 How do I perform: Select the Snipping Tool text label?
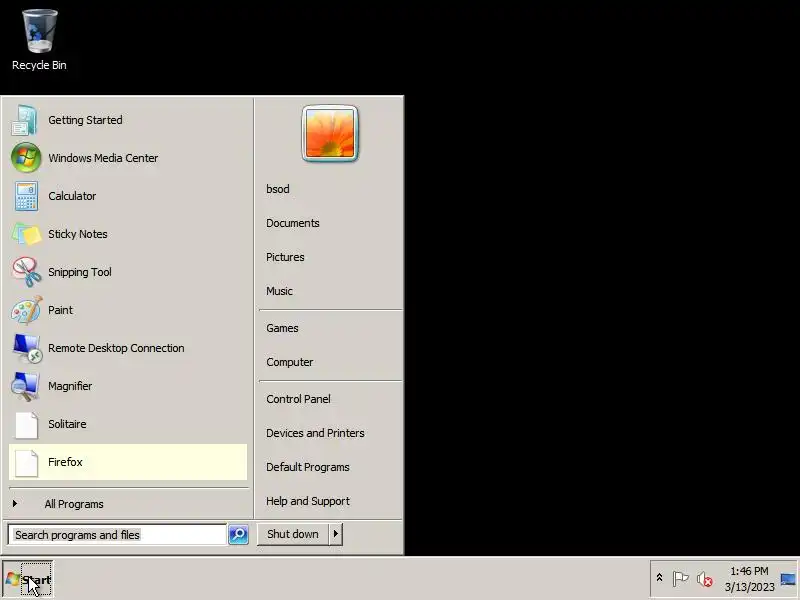click(x=80, y=272)
